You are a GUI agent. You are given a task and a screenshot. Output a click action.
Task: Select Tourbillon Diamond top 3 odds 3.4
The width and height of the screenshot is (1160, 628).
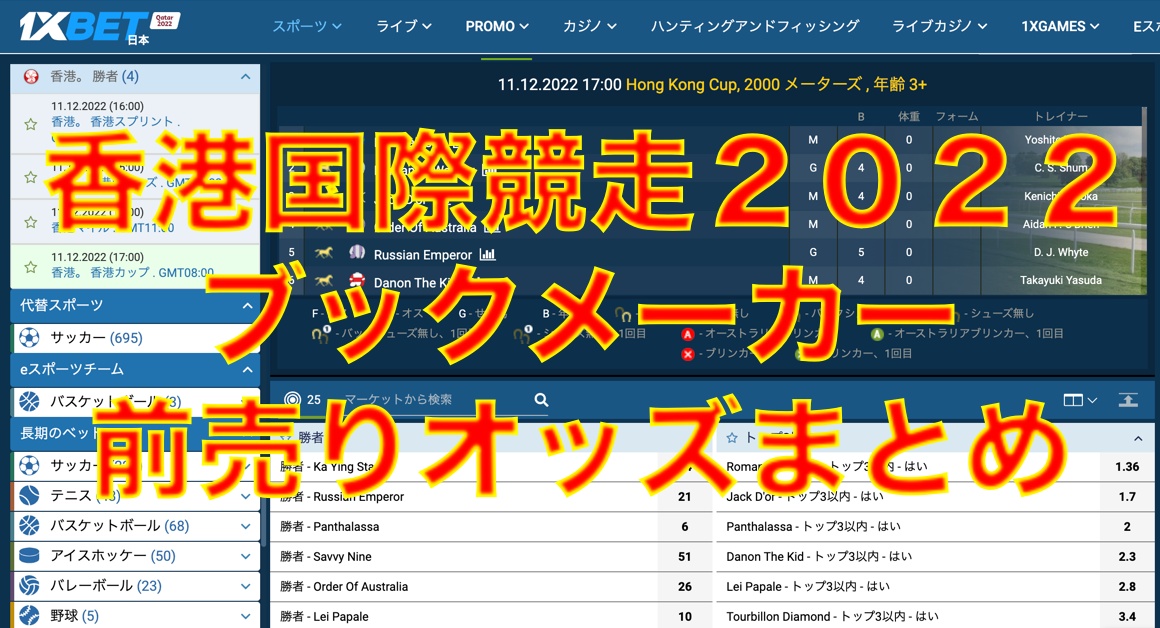click(1127, 616)
